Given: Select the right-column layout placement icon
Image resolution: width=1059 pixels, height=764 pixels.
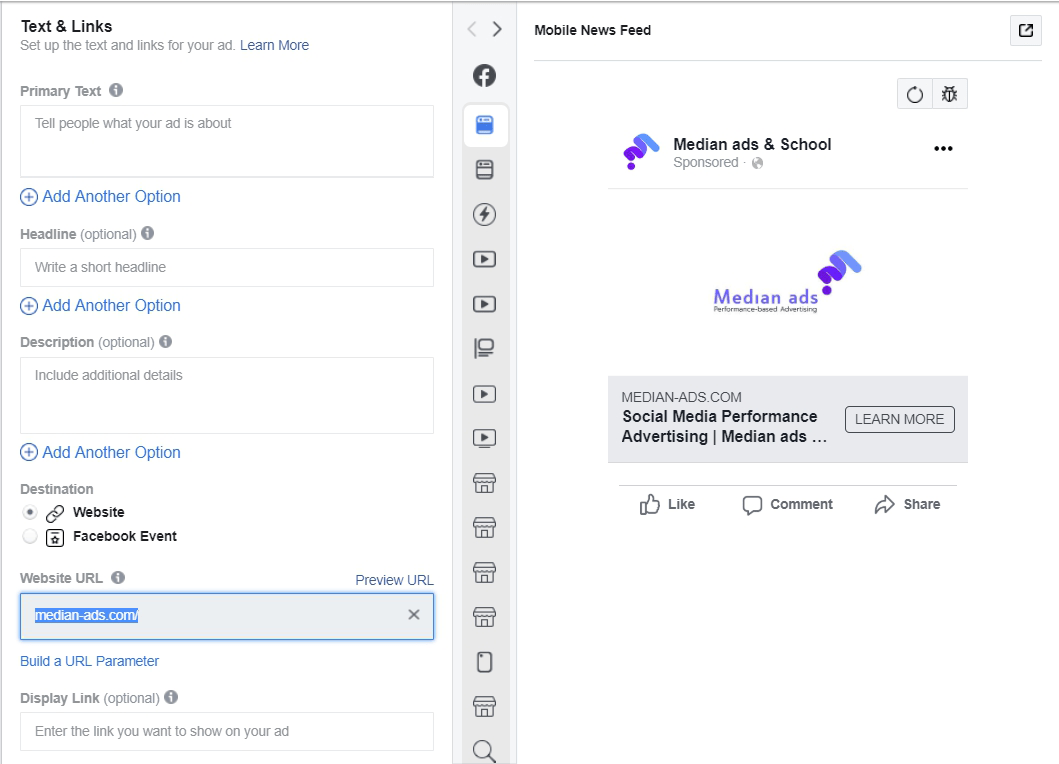Looking at the screenshot, I should [484, 349].
